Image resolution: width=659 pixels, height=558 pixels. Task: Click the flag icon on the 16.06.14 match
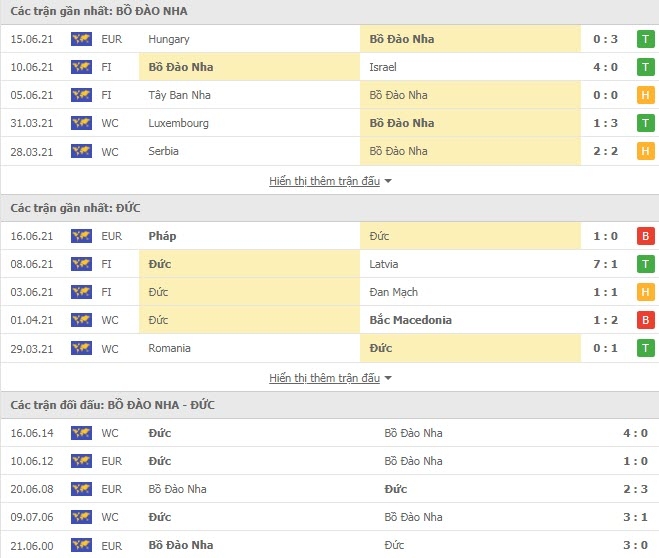click(x=81, y=433)
